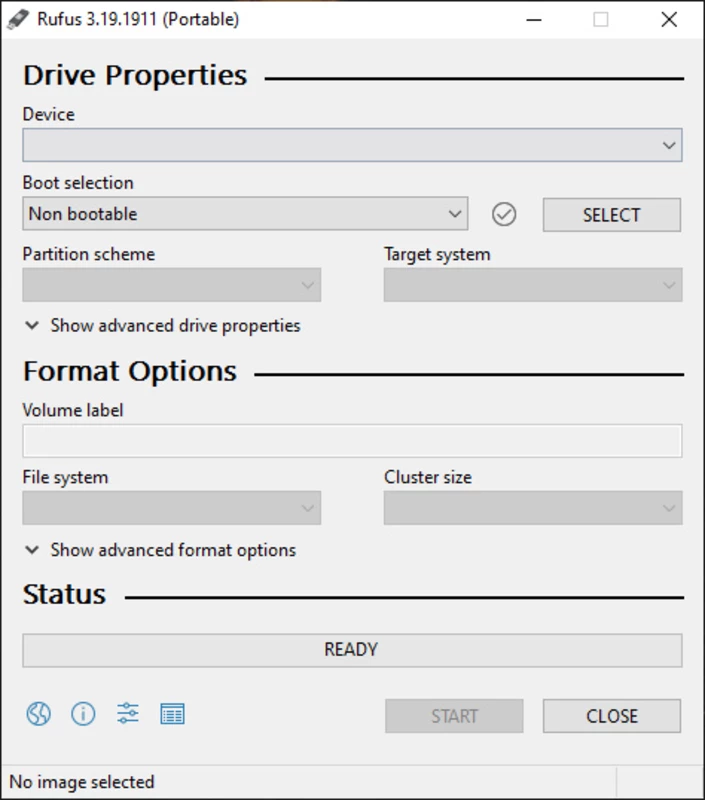Viewport: 705px width, 800px height.
Task: Open the Device dropdown
Action: pos(352,145)
